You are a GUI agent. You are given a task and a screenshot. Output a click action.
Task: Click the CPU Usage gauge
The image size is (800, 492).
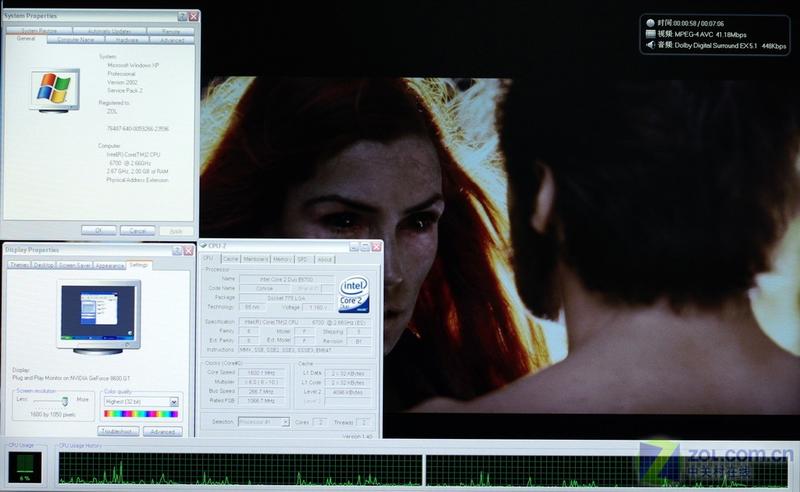24,468
